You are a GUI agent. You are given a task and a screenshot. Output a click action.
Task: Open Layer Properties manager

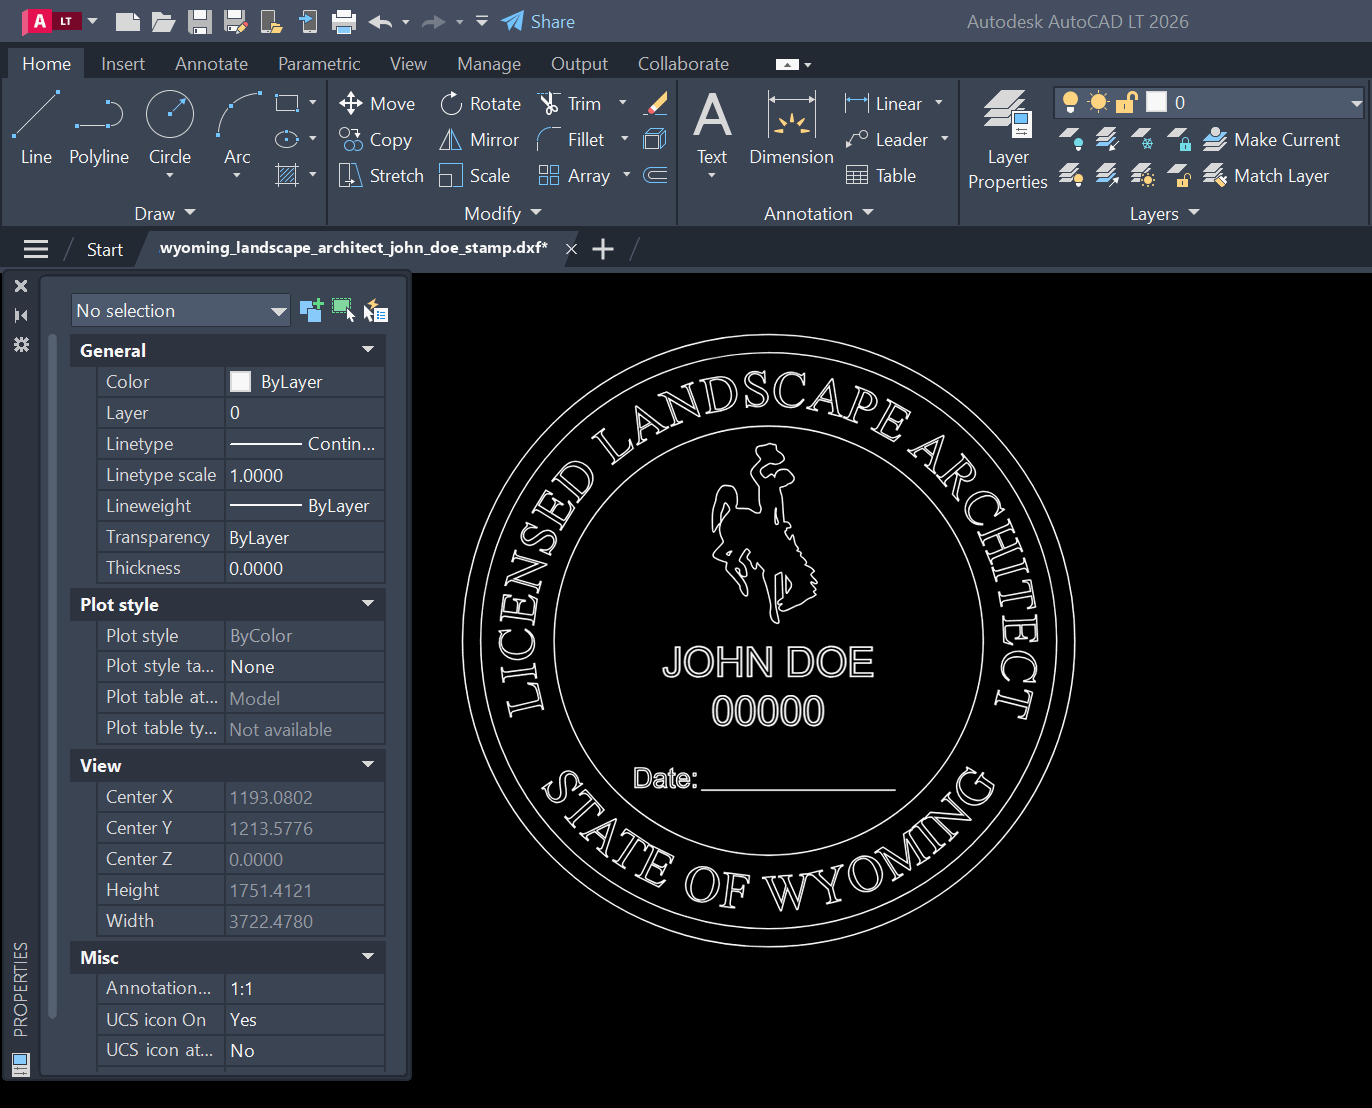(x=1008, y=139)
